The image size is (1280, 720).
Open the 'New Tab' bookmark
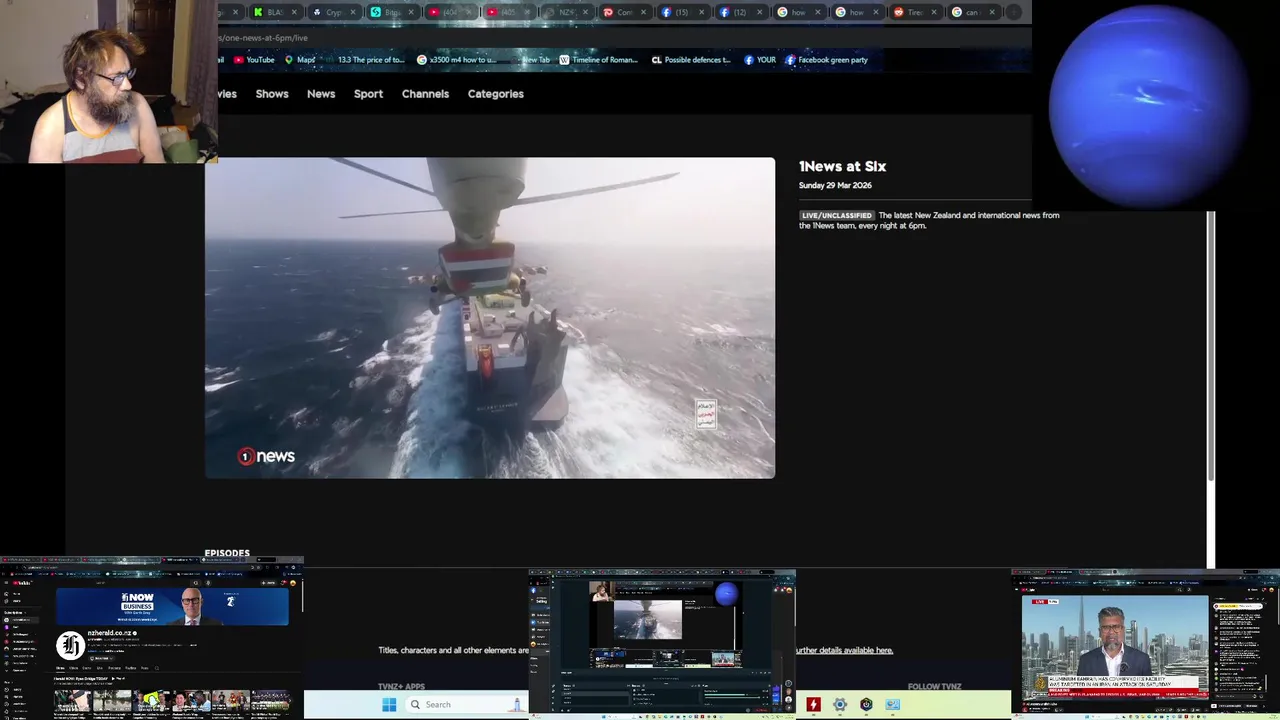pos(530,60)
